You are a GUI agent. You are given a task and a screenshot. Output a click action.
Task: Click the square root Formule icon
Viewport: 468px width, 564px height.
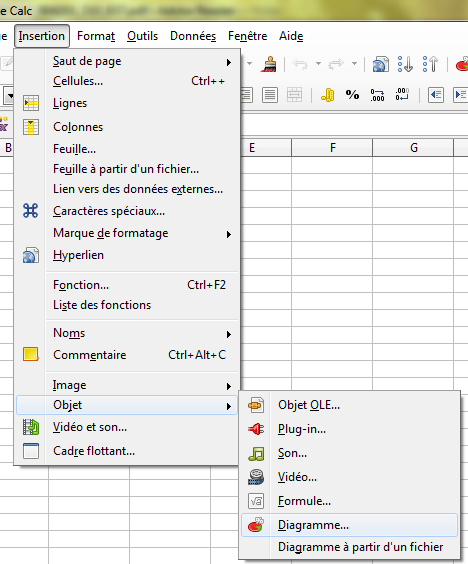coord(256,501)
